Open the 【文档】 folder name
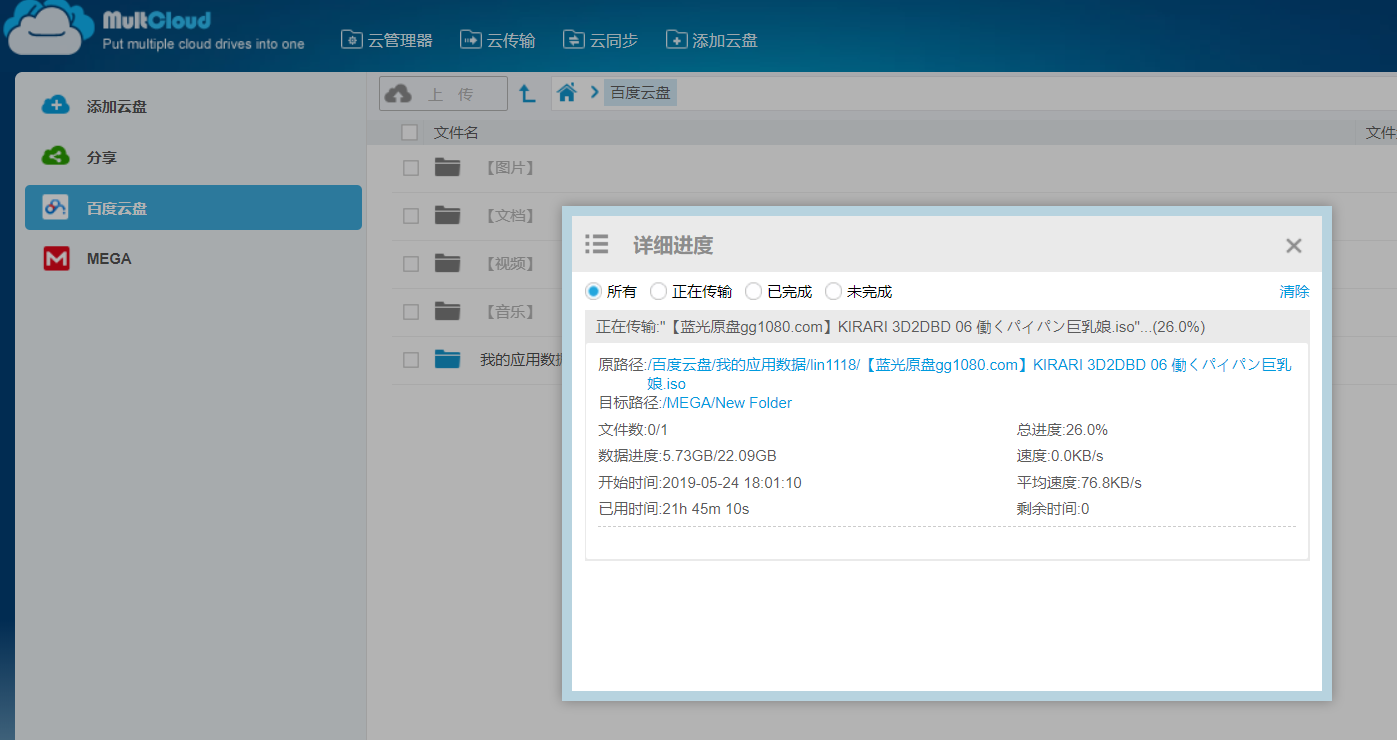Viewport: 1397px width, 740px height. (510, 216)
